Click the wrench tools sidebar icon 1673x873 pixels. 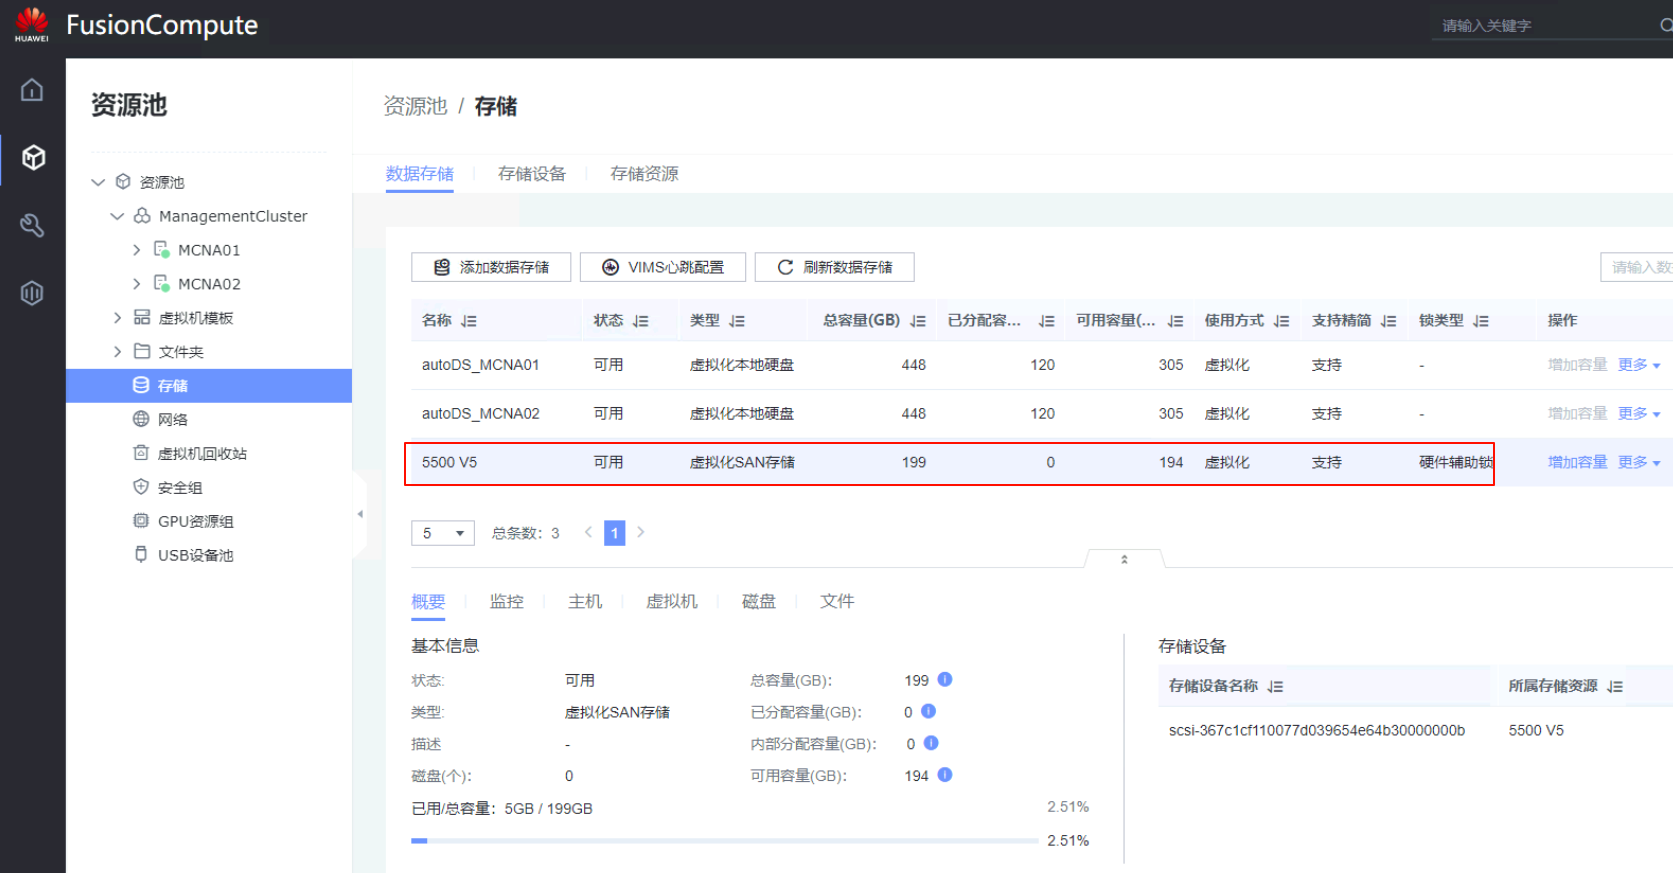pyautogui.click(x=32, y=225)
